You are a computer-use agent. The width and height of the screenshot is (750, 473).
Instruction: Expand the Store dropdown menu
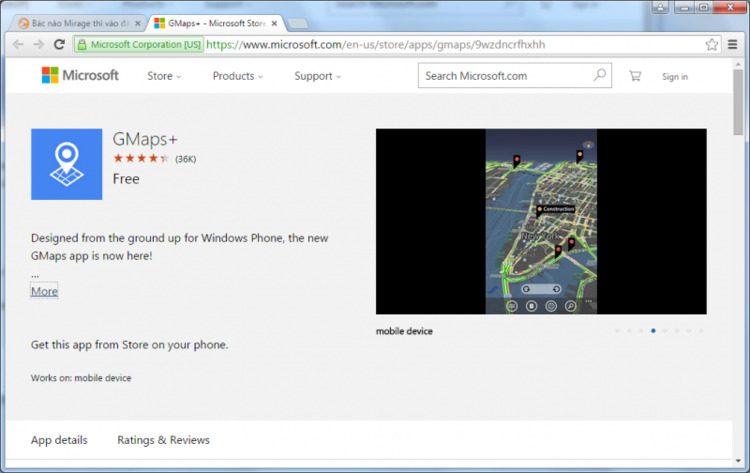point(164,76)
